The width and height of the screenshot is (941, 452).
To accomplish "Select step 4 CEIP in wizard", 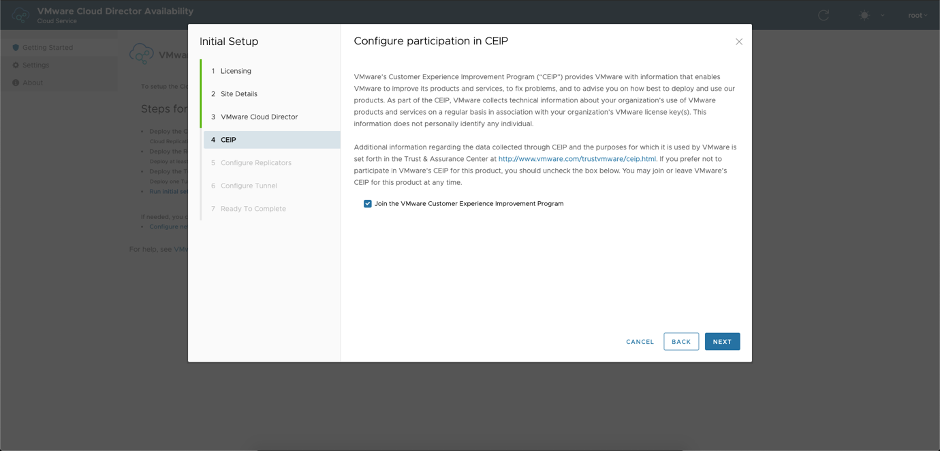I will 228,140.
